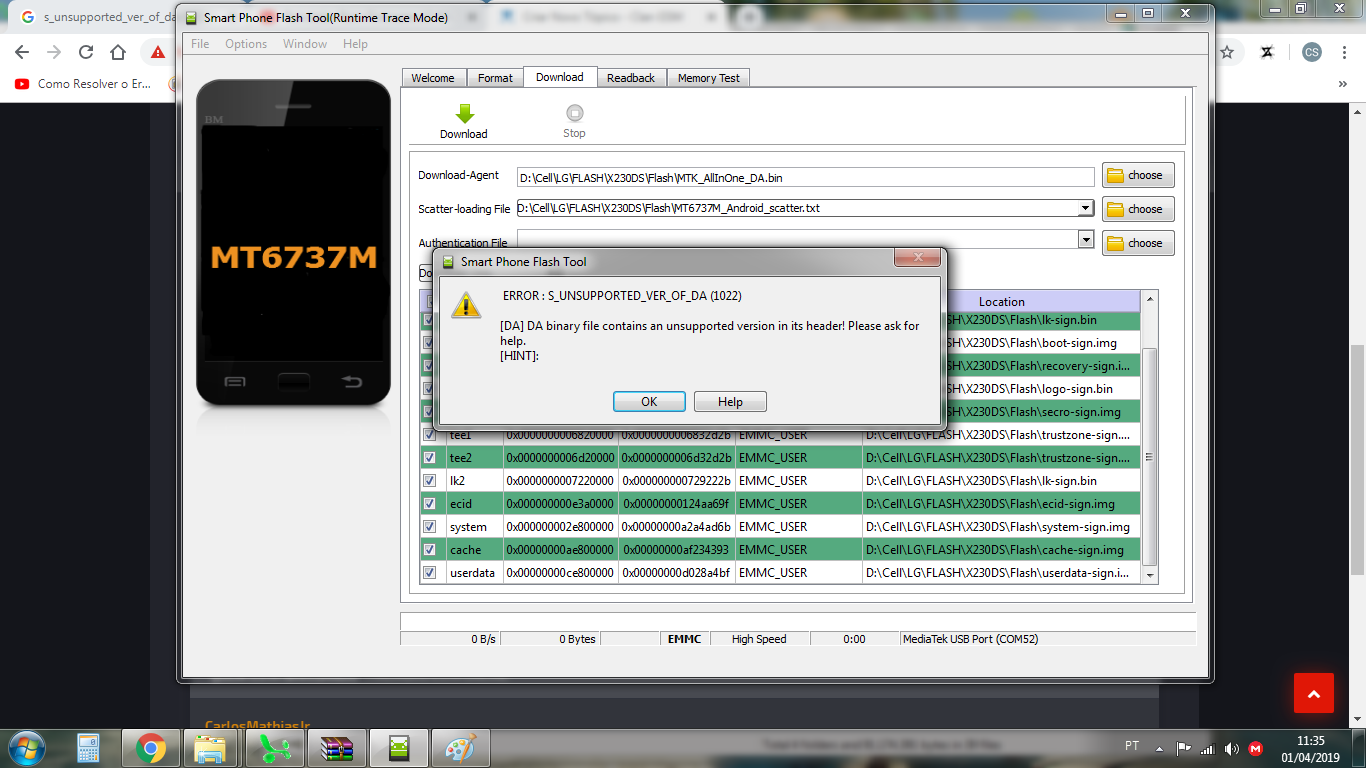The image size is (1366, 768).
Task: Click the volume icon in system tray
Action: coord(1231,748)
